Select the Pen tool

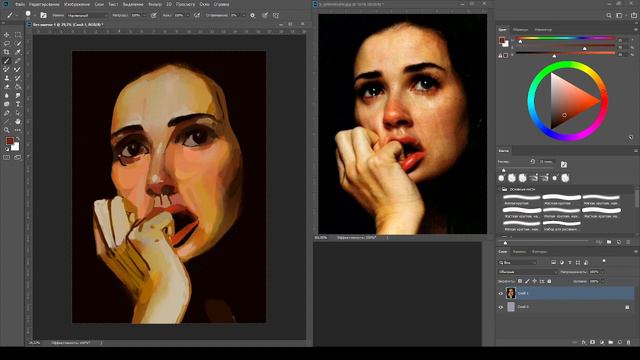(x=7, y=113)
